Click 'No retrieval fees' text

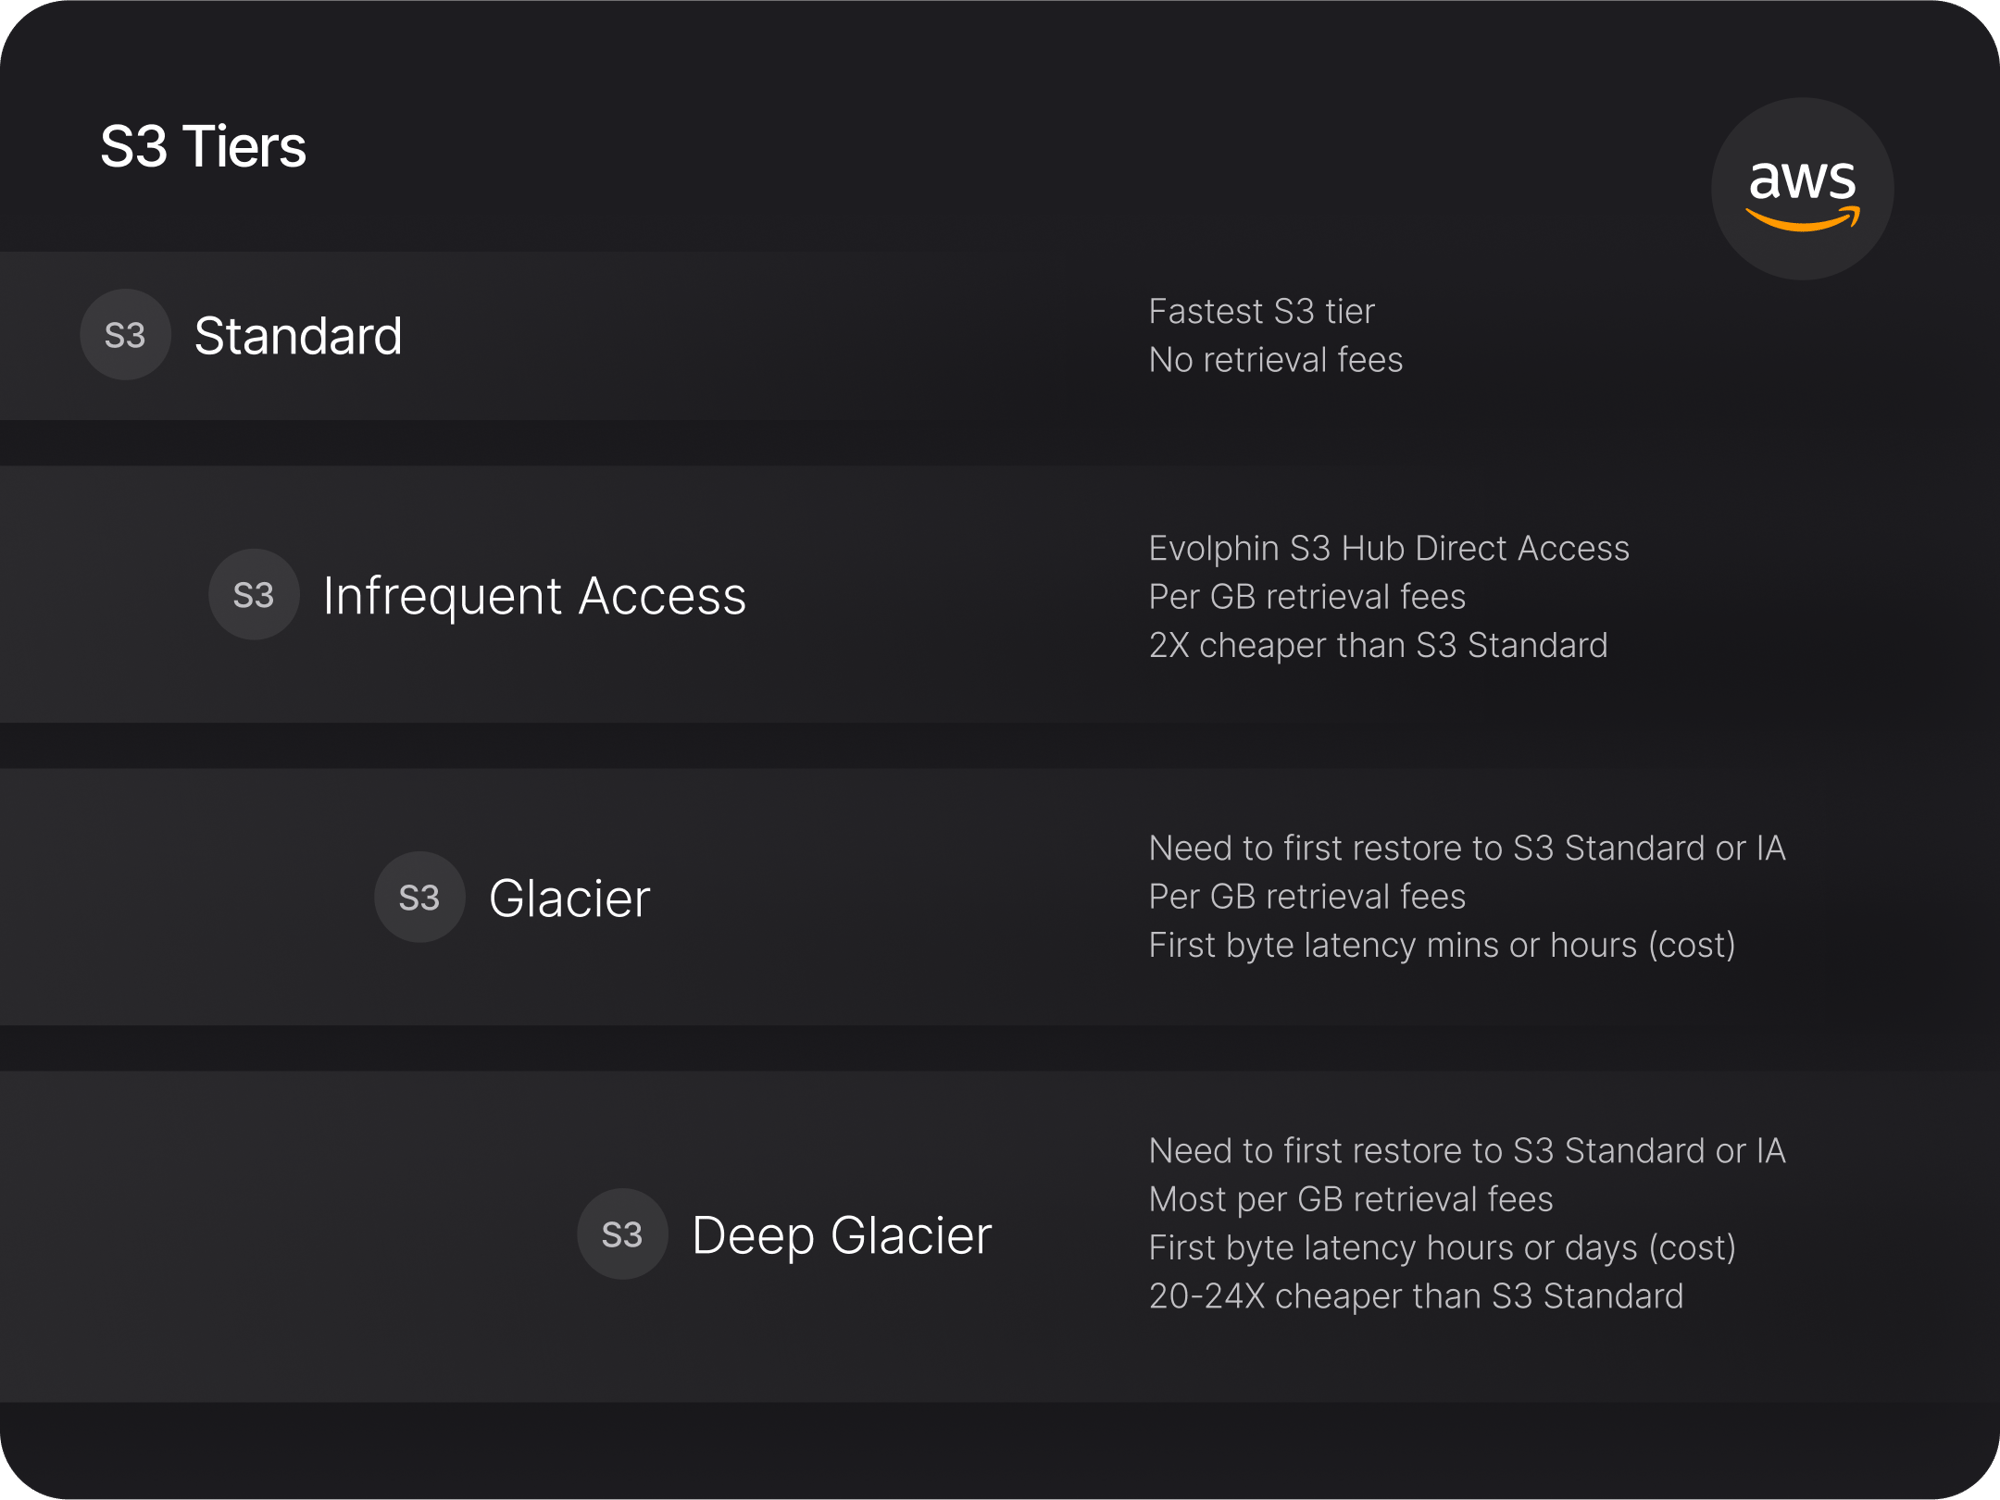click(1275, 360)
